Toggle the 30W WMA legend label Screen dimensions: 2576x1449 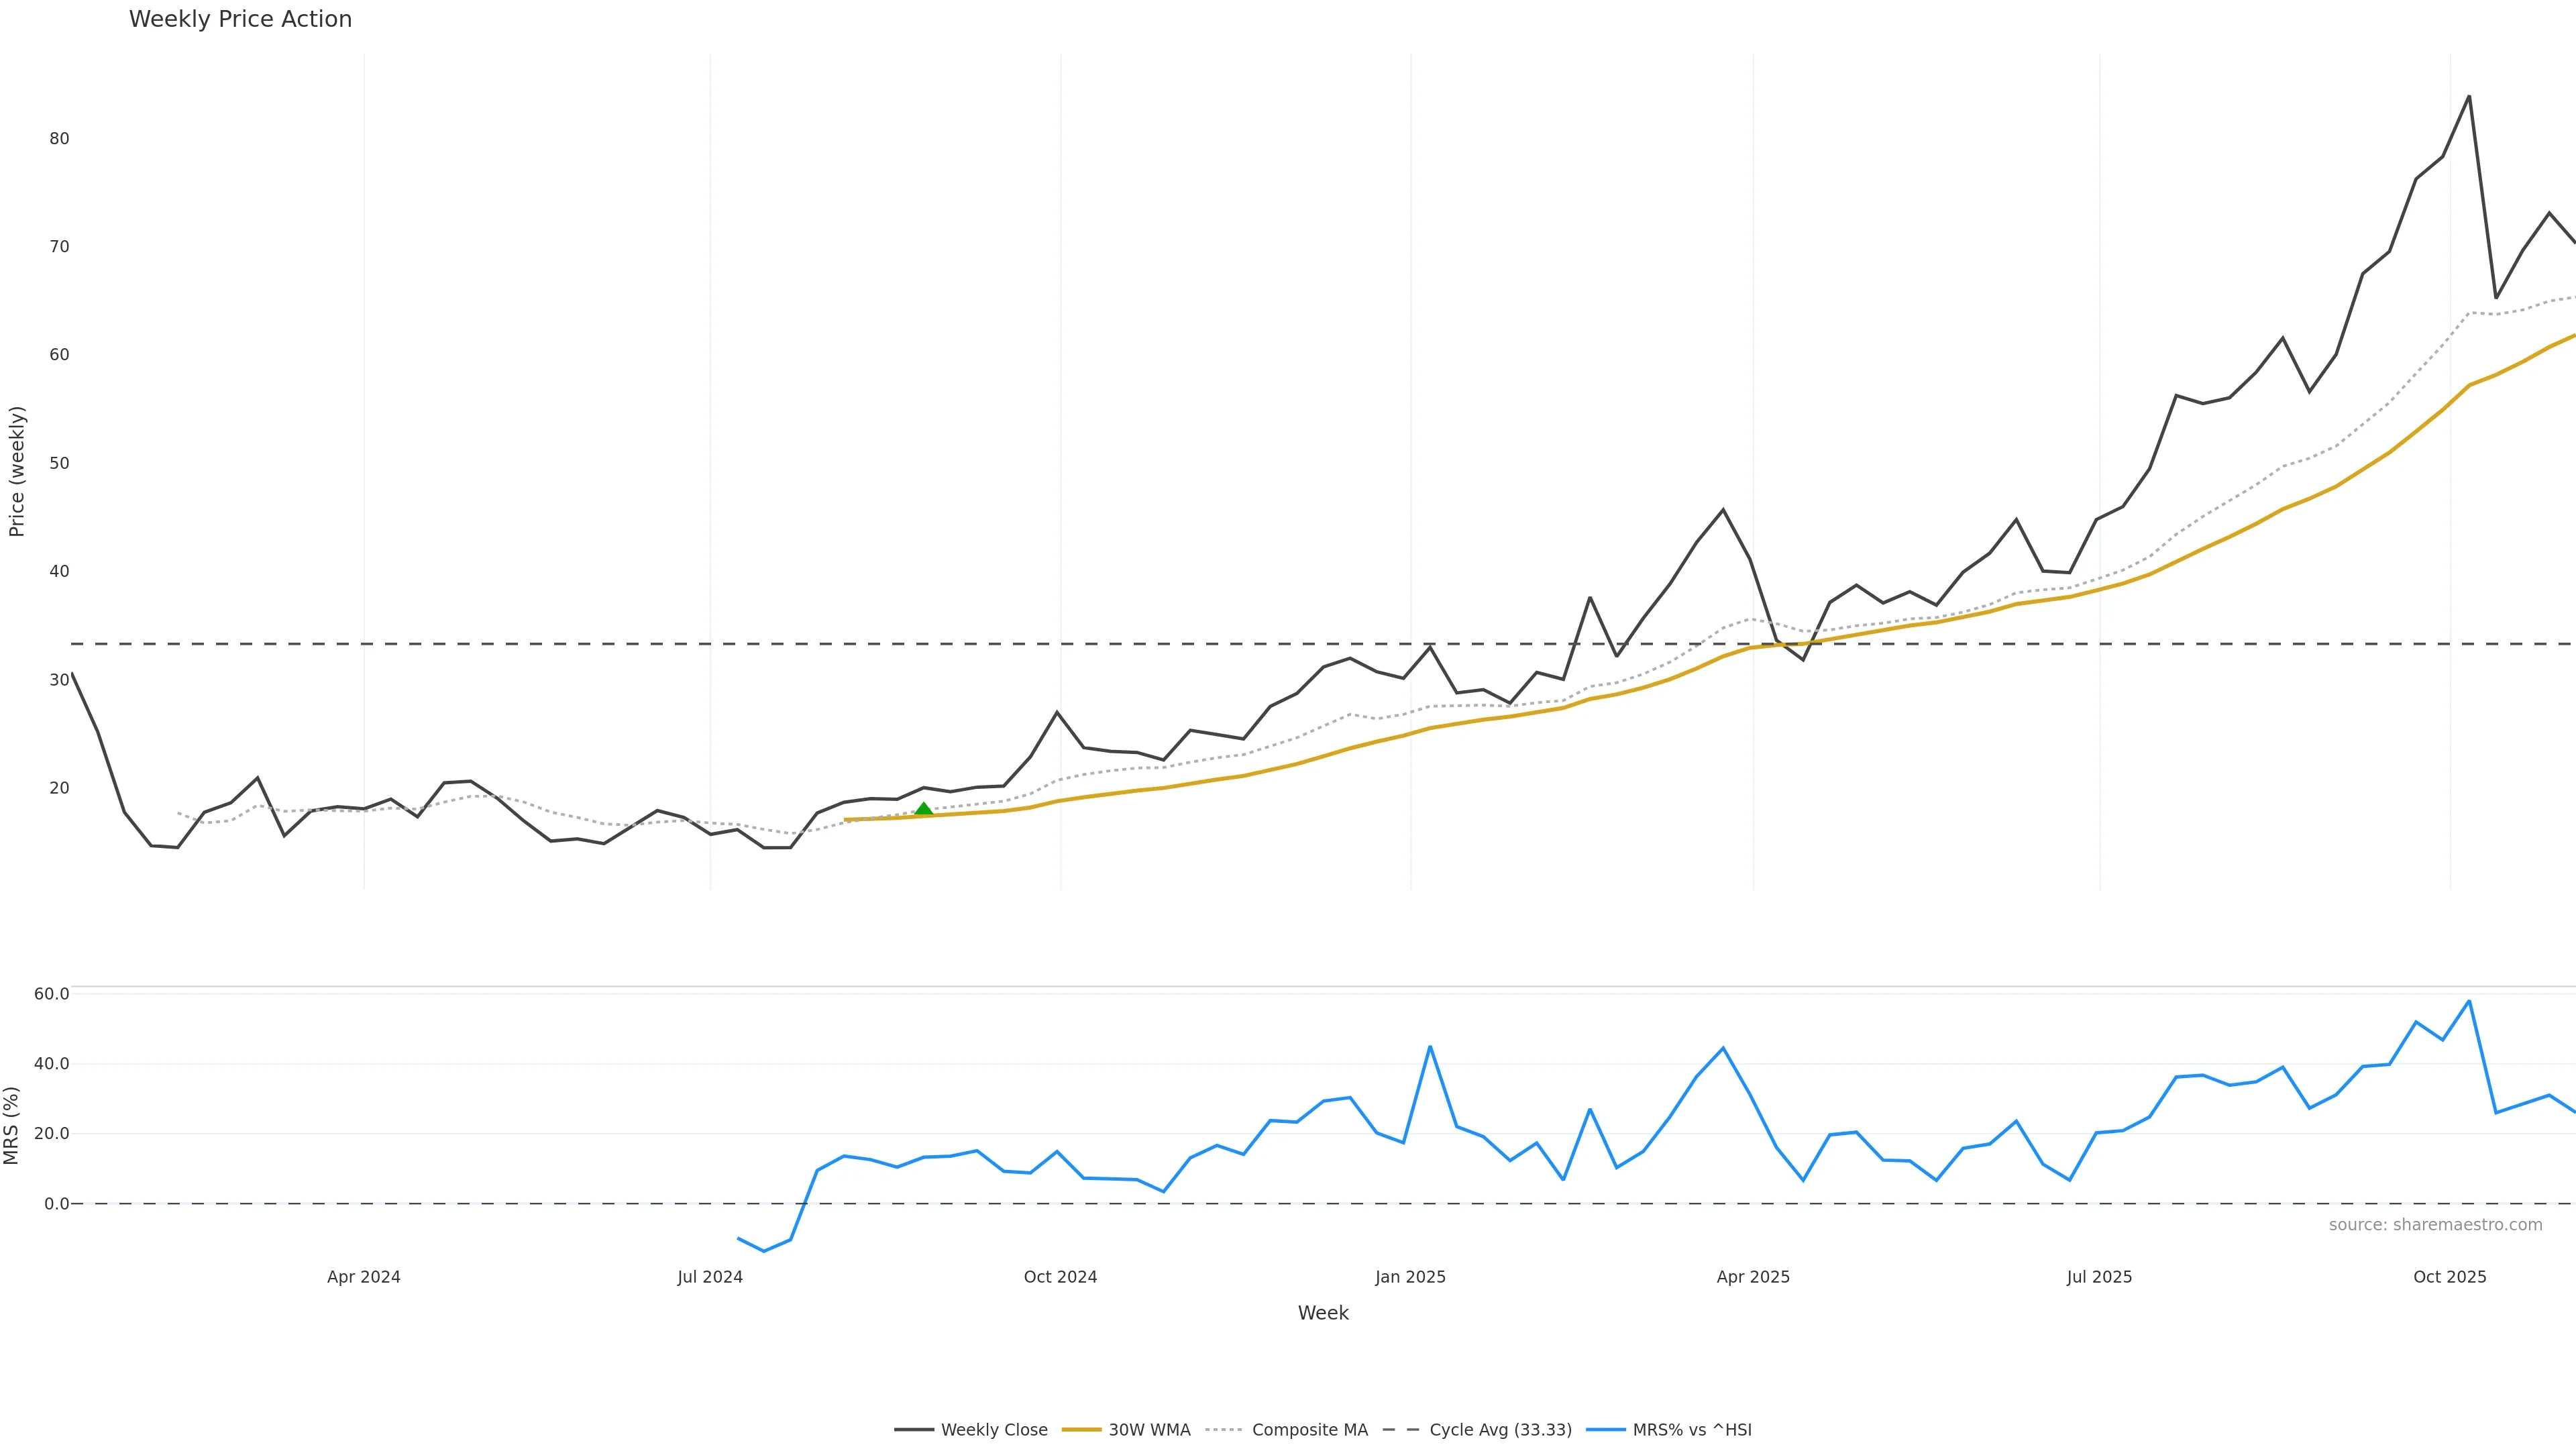click(x=1149, y=1430)
